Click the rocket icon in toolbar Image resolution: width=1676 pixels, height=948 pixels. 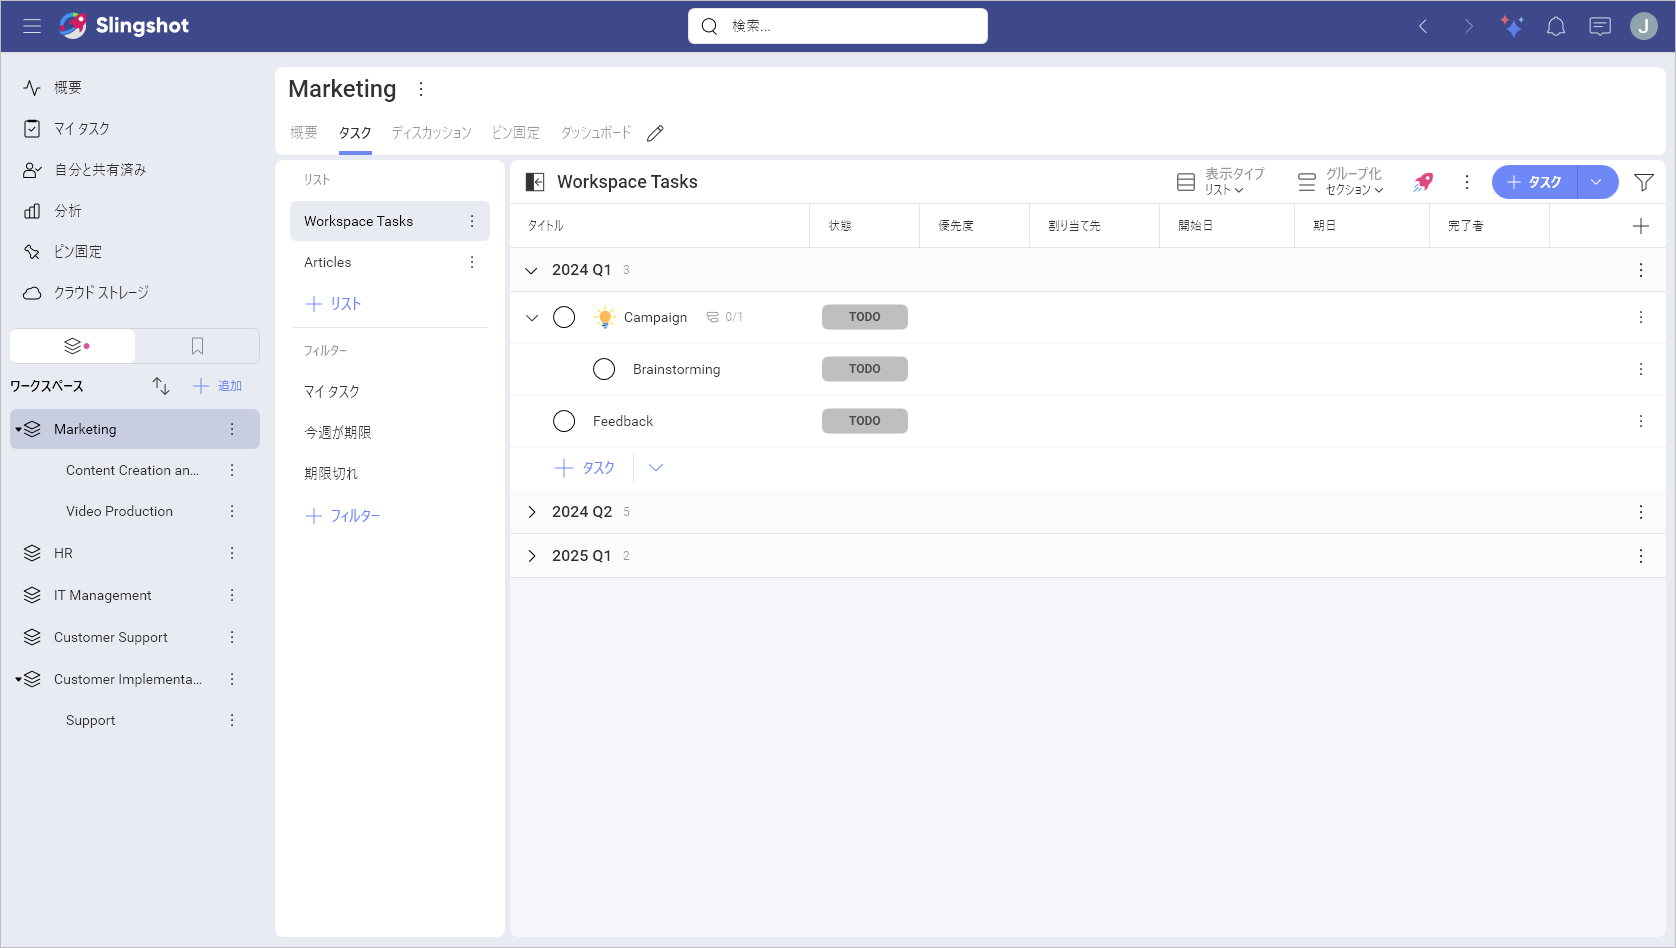coord(1423,182)
